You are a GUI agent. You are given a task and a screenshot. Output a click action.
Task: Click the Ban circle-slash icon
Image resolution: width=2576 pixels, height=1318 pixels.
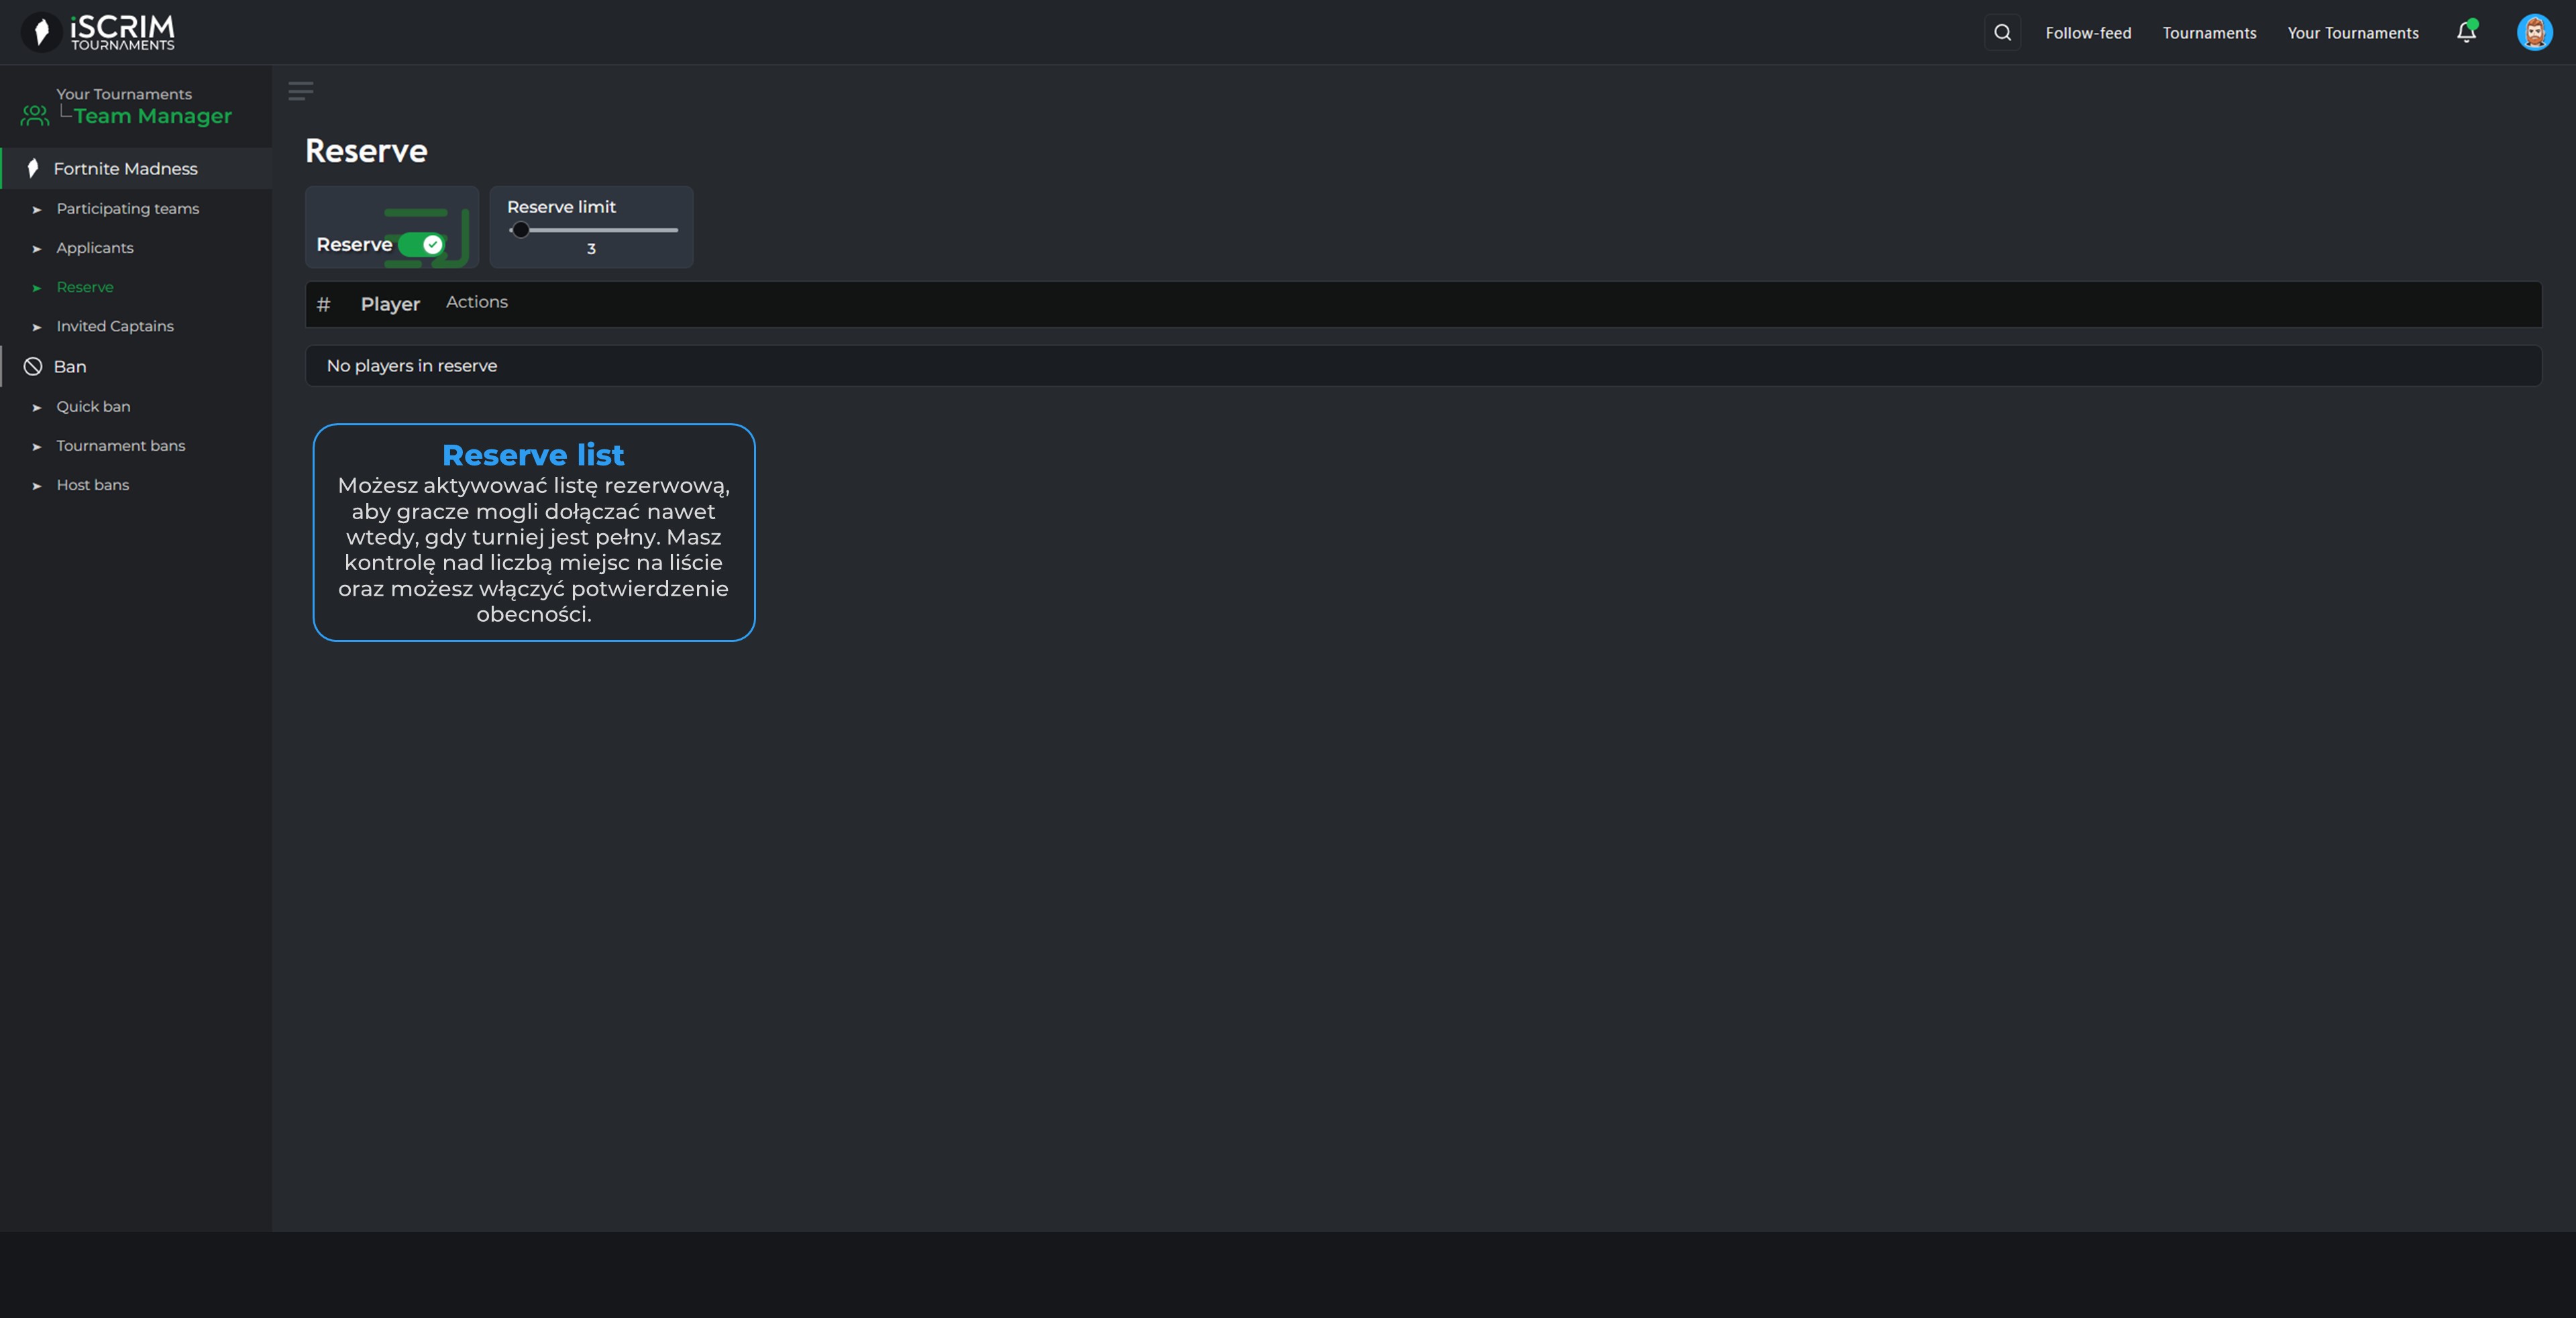[x=33, y=367]
